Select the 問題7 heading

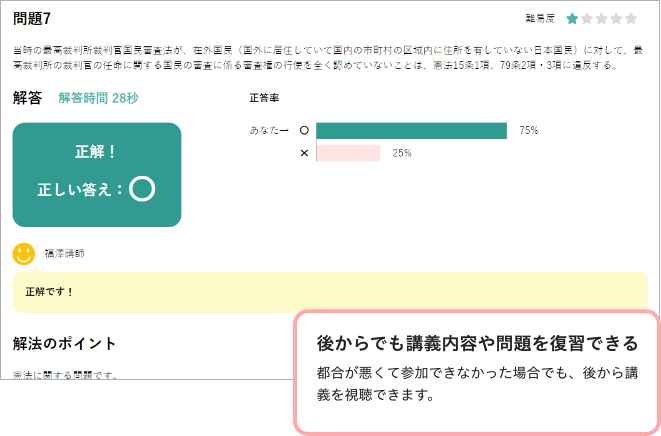tap(32, 19)
